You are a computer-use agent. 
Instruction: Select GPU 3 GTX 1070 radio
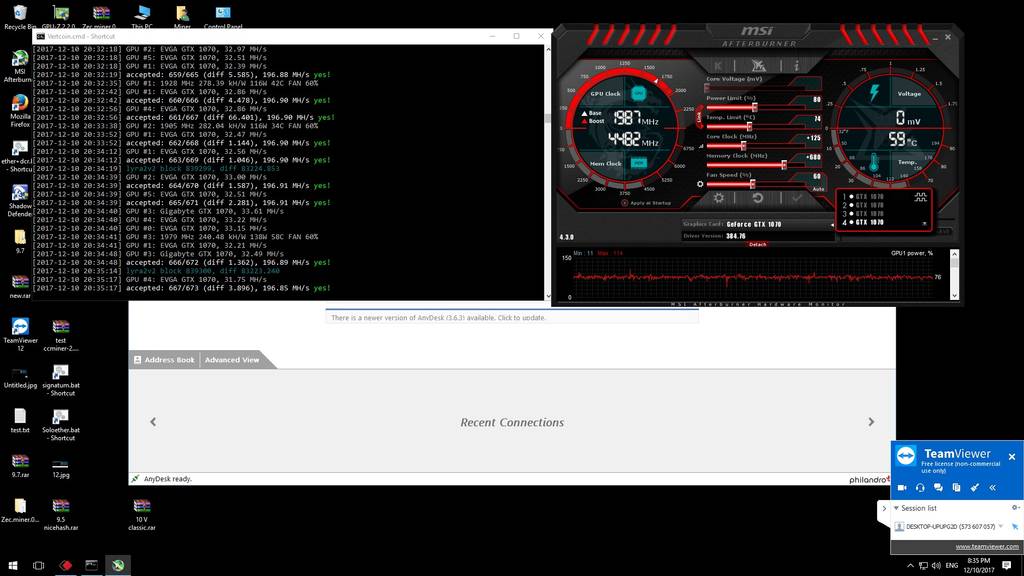click(851, 214)
